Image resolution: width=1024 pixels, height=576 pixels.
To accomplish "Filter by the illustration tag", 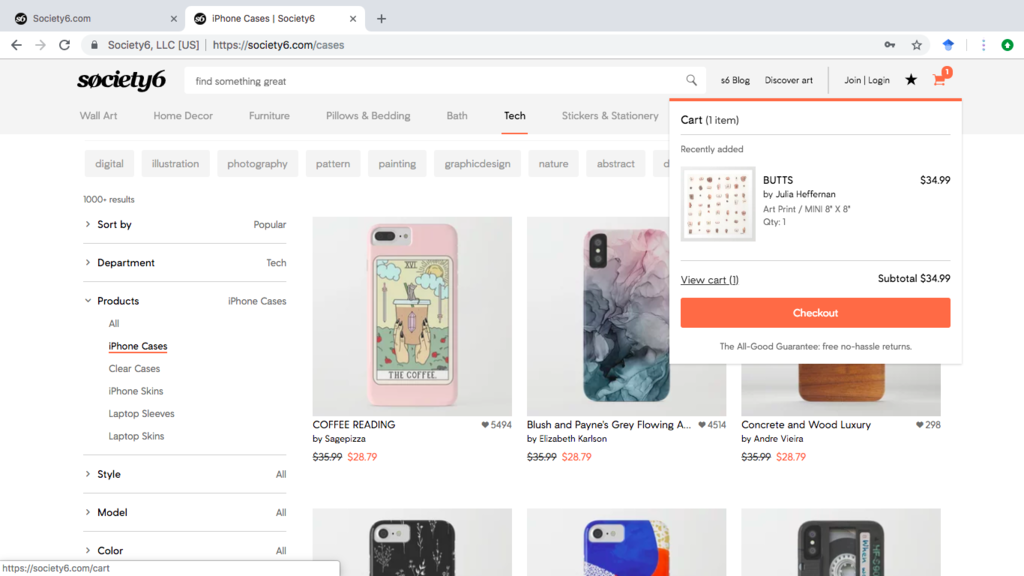I will click(175, 164).
